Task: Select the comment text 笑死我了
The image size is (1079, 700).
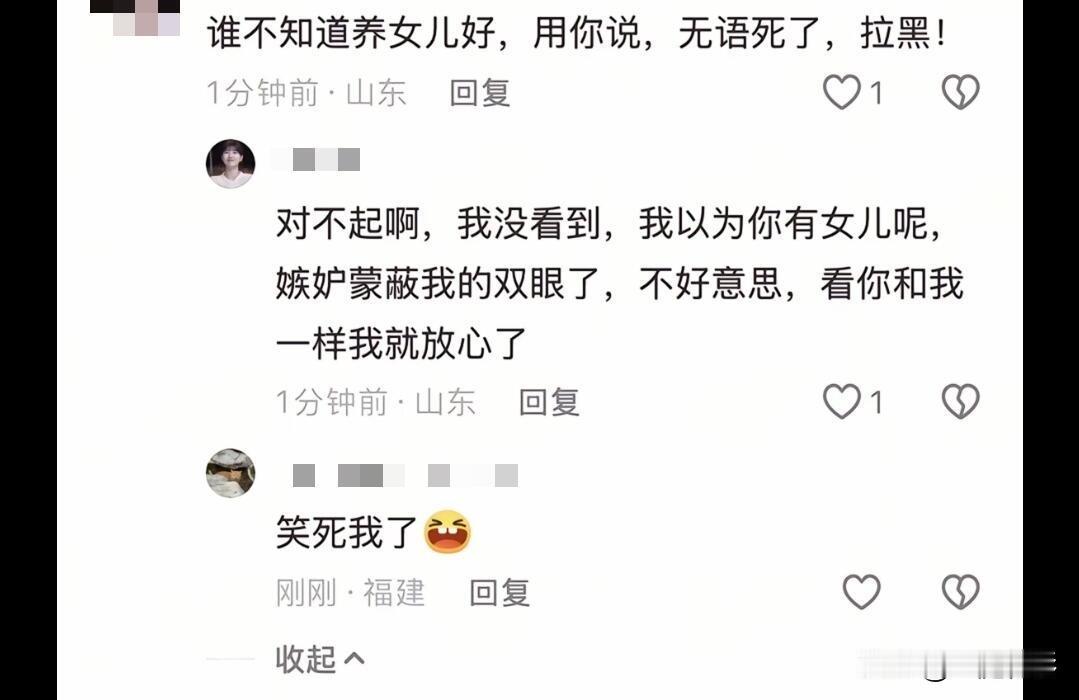Action: pos(347,533)
